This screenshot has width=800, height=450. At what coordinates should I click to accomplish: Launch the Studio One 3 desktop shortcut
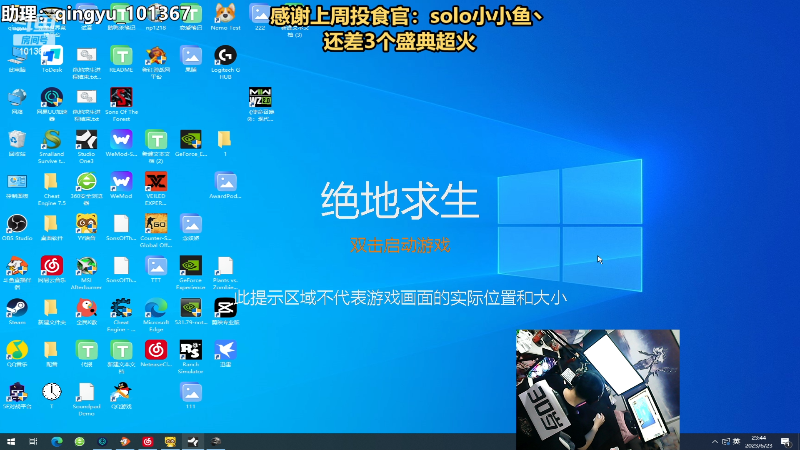coord(86,146)
